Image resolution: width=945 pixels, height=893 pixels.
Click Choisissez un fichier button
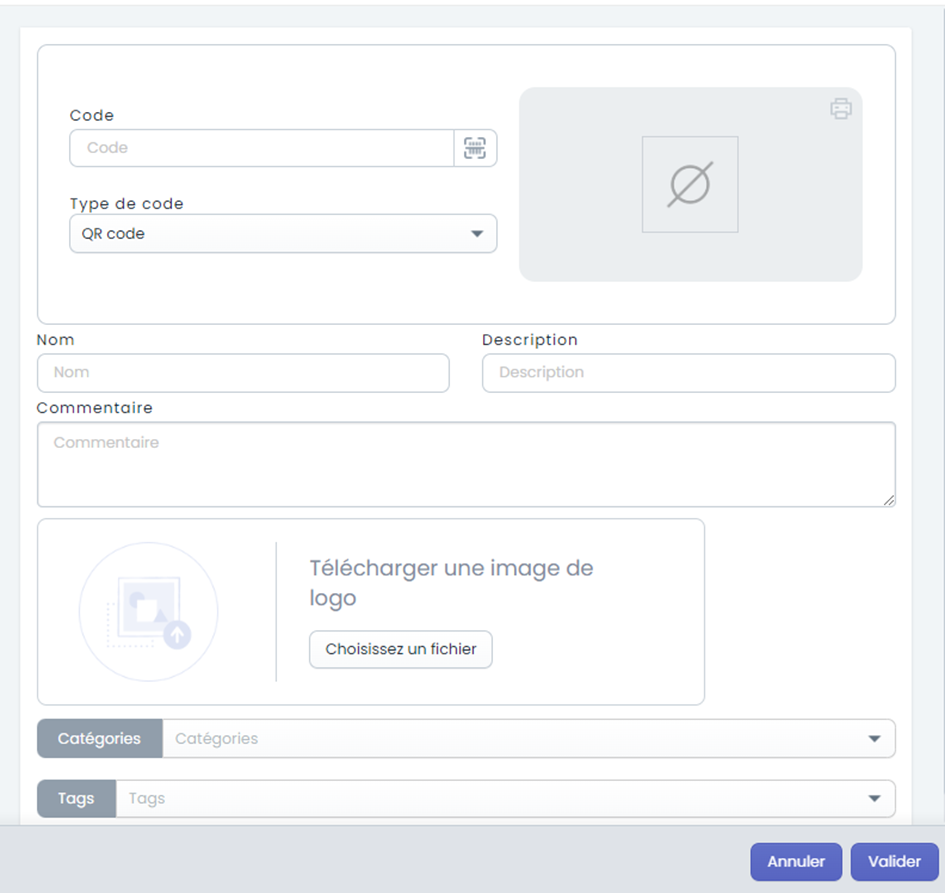click(401, 650)
